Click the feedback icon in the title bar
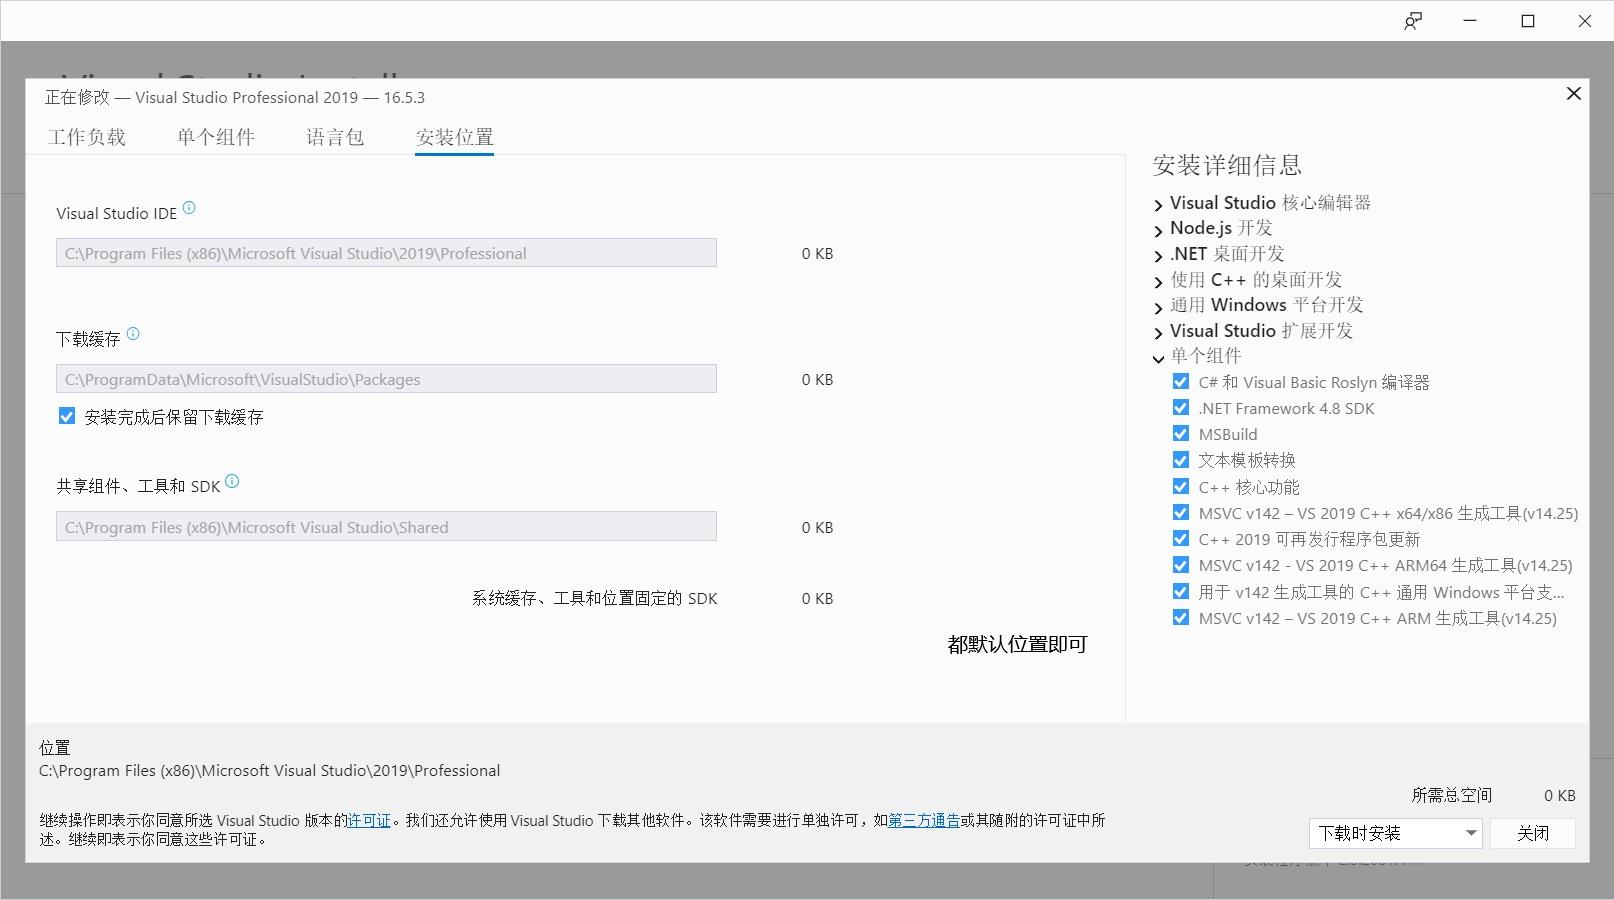 coord(1413,21)
